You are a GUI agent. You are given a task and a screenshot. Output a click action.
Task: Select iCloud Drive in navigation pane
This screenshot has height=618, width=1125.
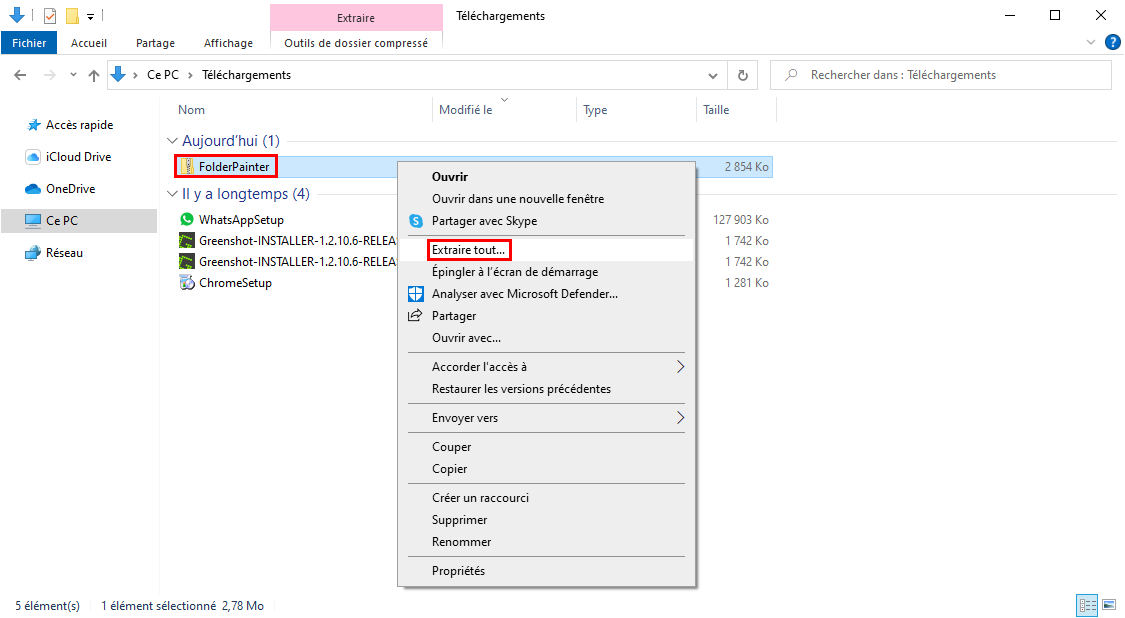point(78,156)
